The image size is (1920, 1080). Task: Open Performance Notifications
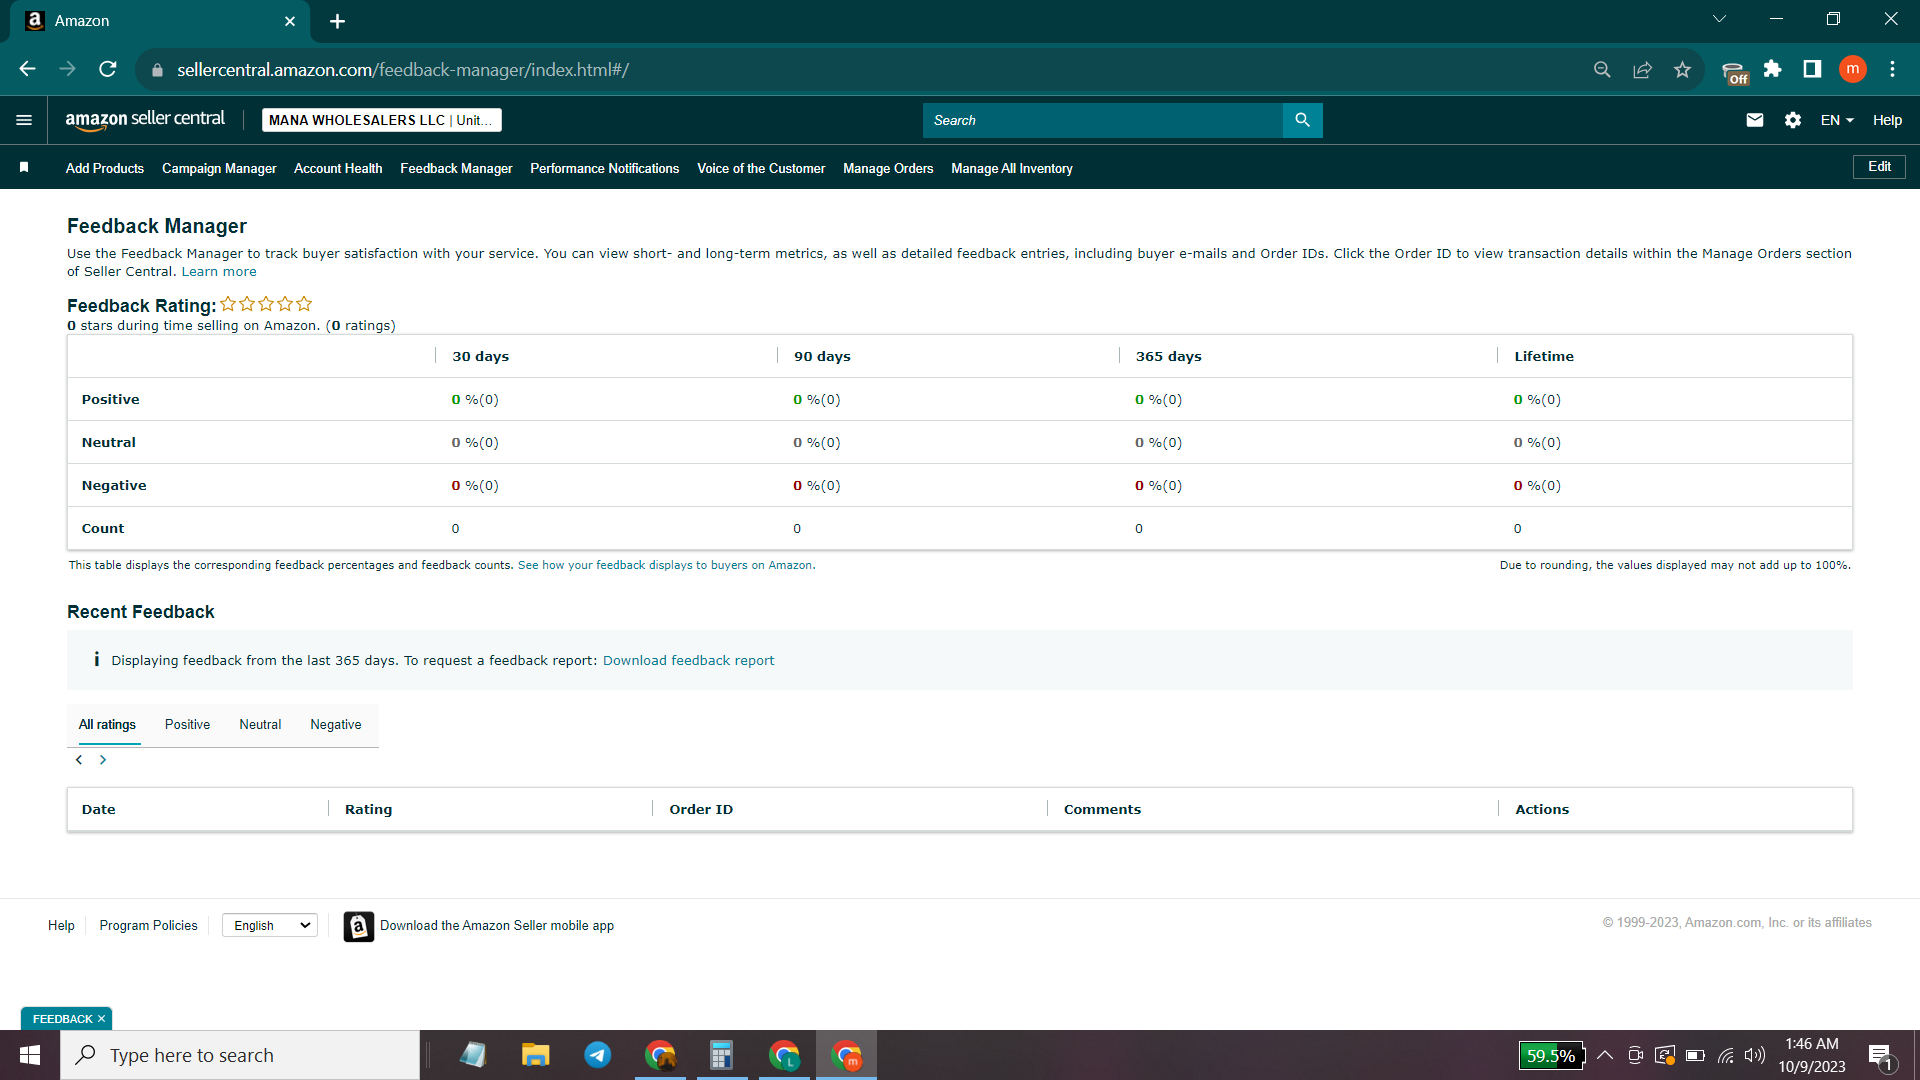pyautogui.click(x=605, y=168)
